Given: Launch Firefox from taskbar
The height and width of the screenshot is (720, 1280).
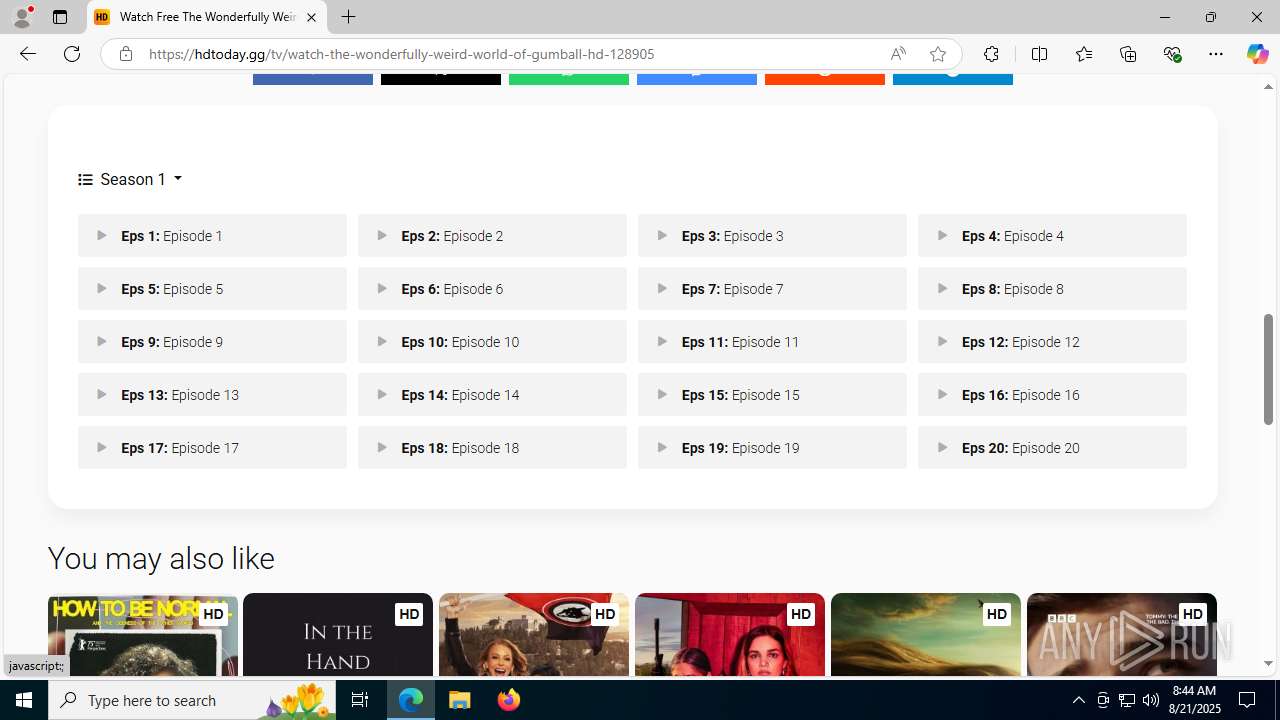Looking at the screenshot, I should tap(509, 700).
